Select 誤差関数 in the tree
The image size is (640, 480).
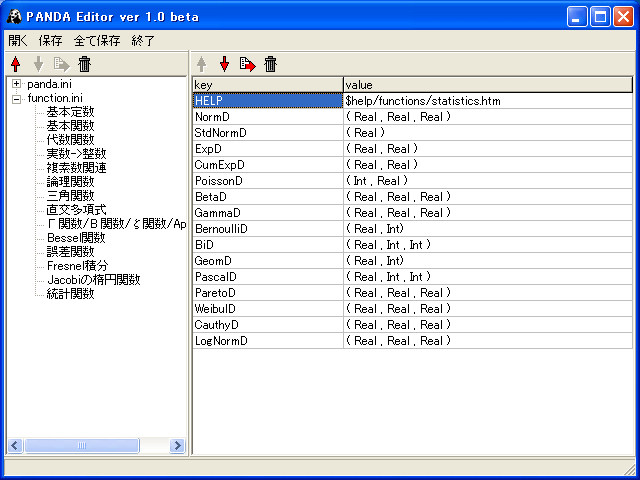(70, 251)
